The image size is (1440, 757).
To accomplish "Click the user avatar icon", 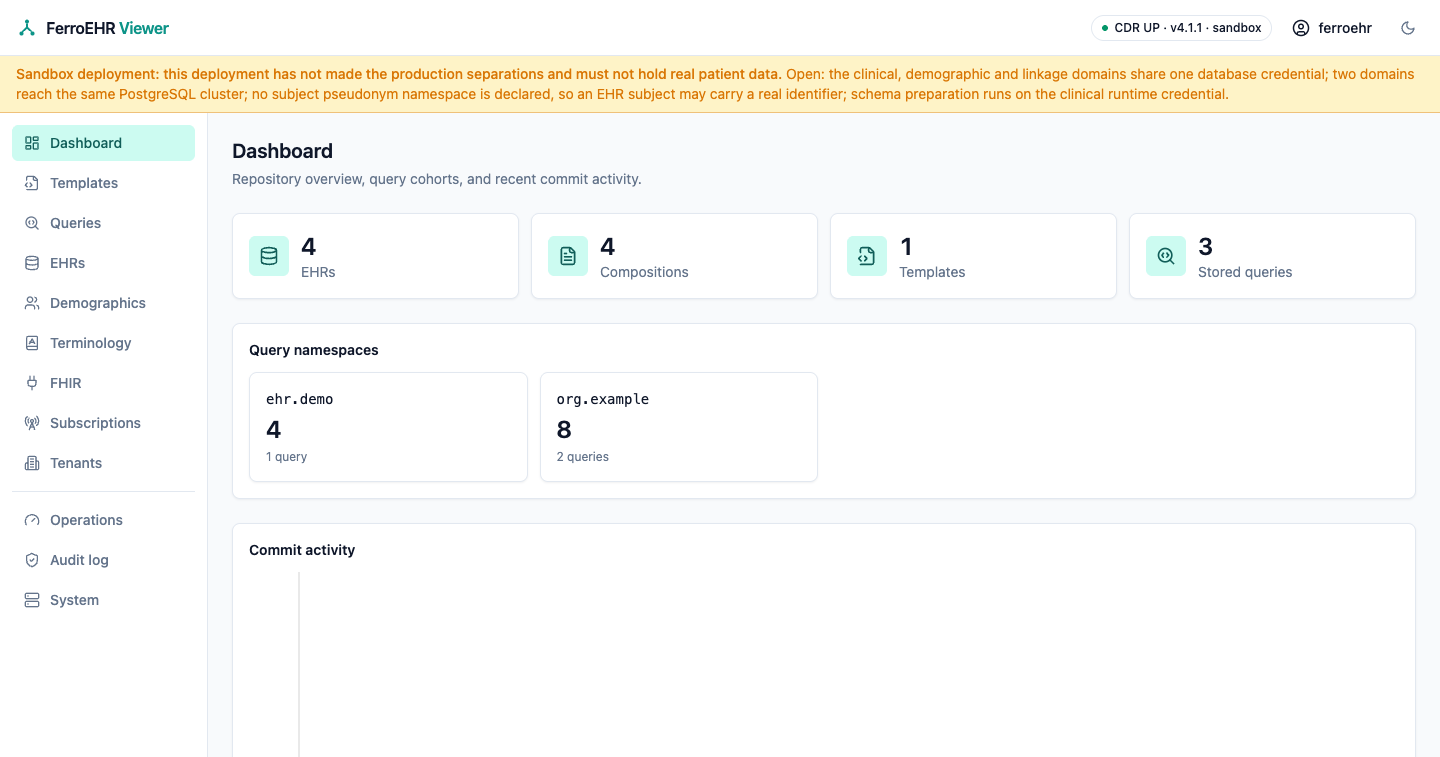I will click(1301, 28).
